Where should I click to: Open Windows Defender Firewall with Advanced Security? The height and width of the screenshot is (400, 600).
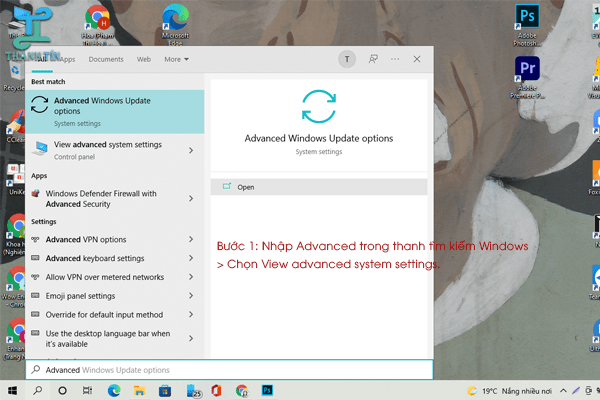(108, 199)
